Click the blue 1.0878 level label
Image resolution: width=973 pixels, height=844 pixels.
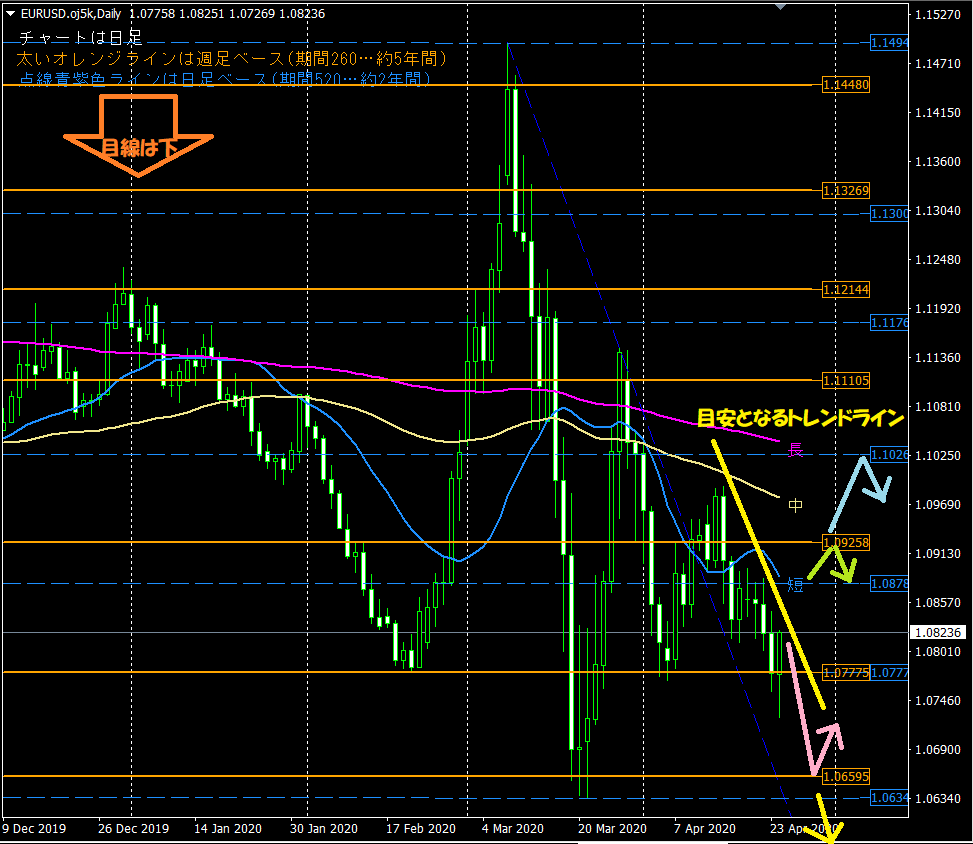pyautogui.click(x=889, y=583)
